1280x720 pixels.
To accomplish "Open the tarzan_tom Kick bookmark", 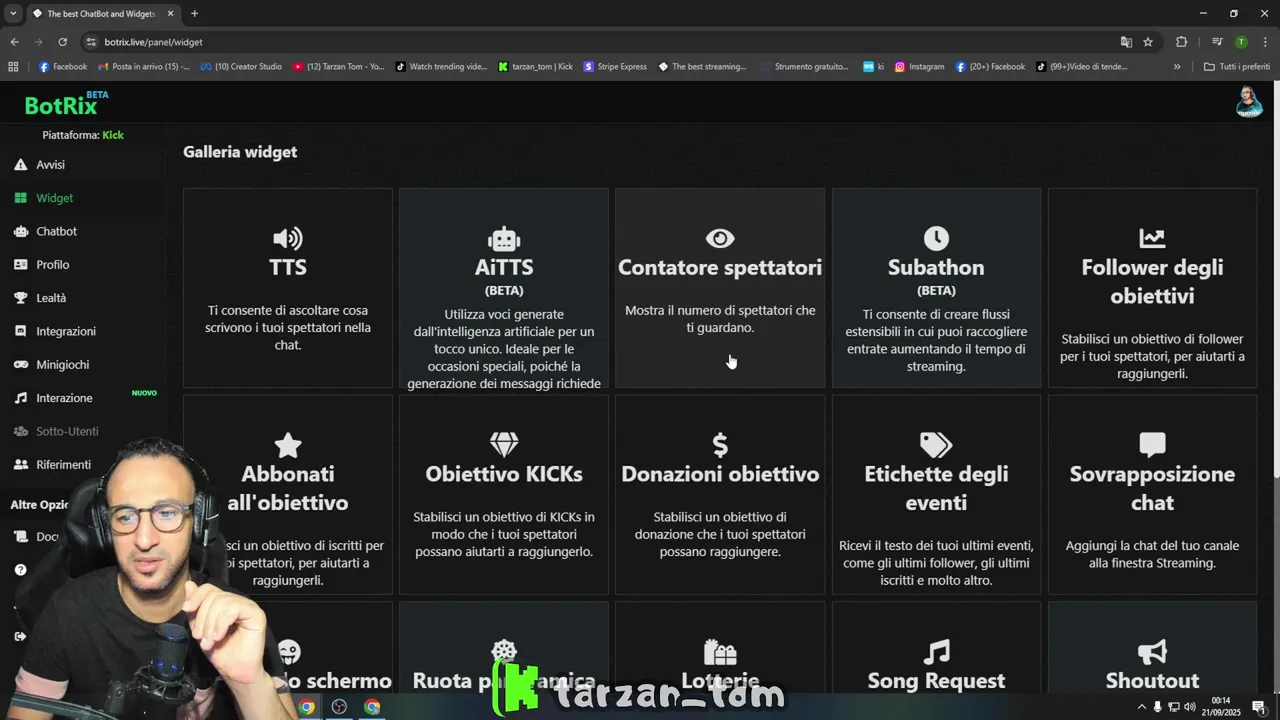I will pyautogui.click(x=535, y=67).
